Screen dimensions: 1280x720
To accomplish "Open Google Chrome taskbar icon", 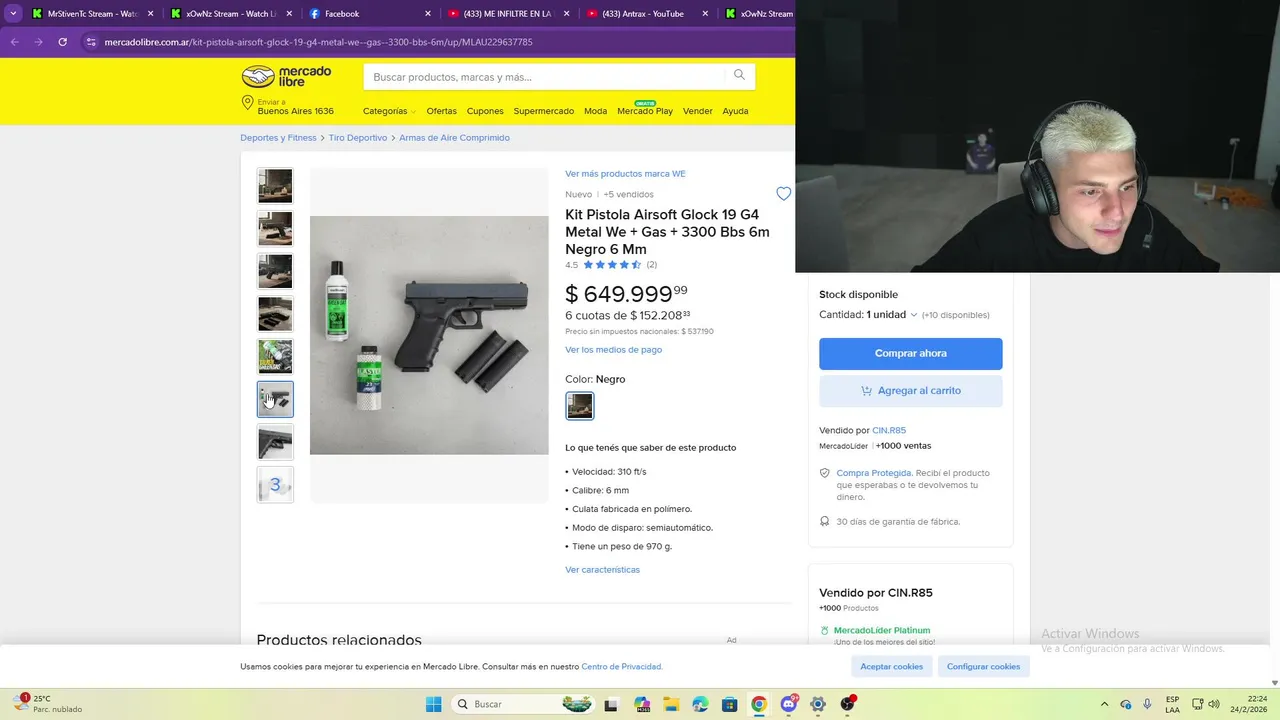I will pos(759,704).
